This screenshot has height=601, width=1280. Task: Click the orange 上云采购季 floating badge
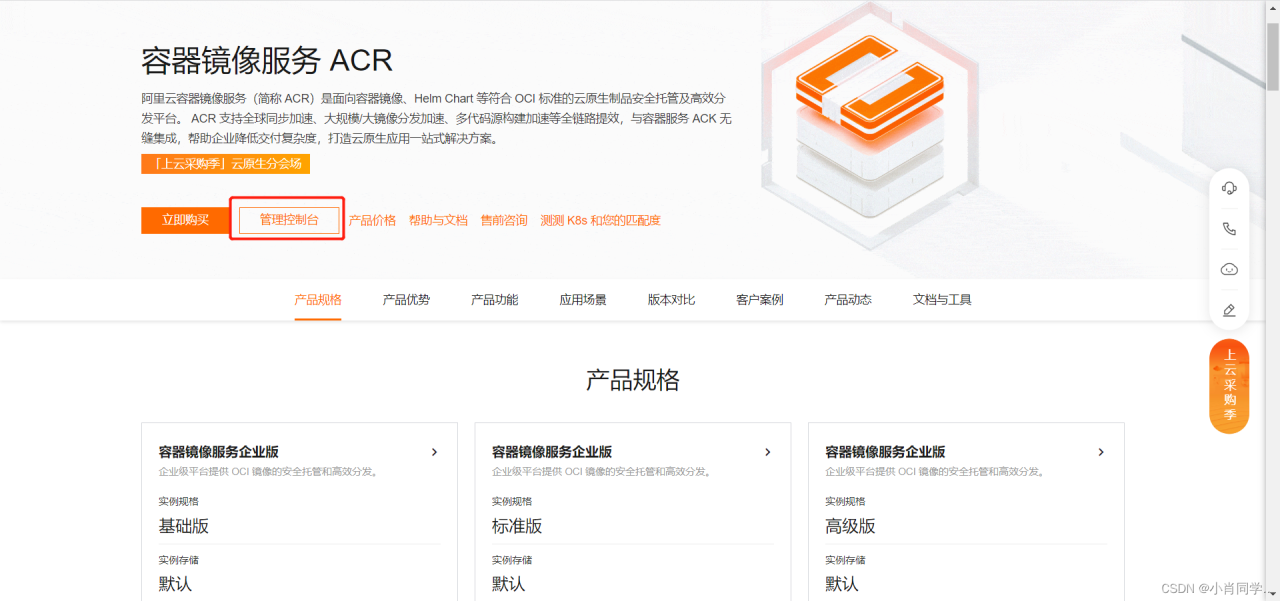click(x=1228, y=385)
